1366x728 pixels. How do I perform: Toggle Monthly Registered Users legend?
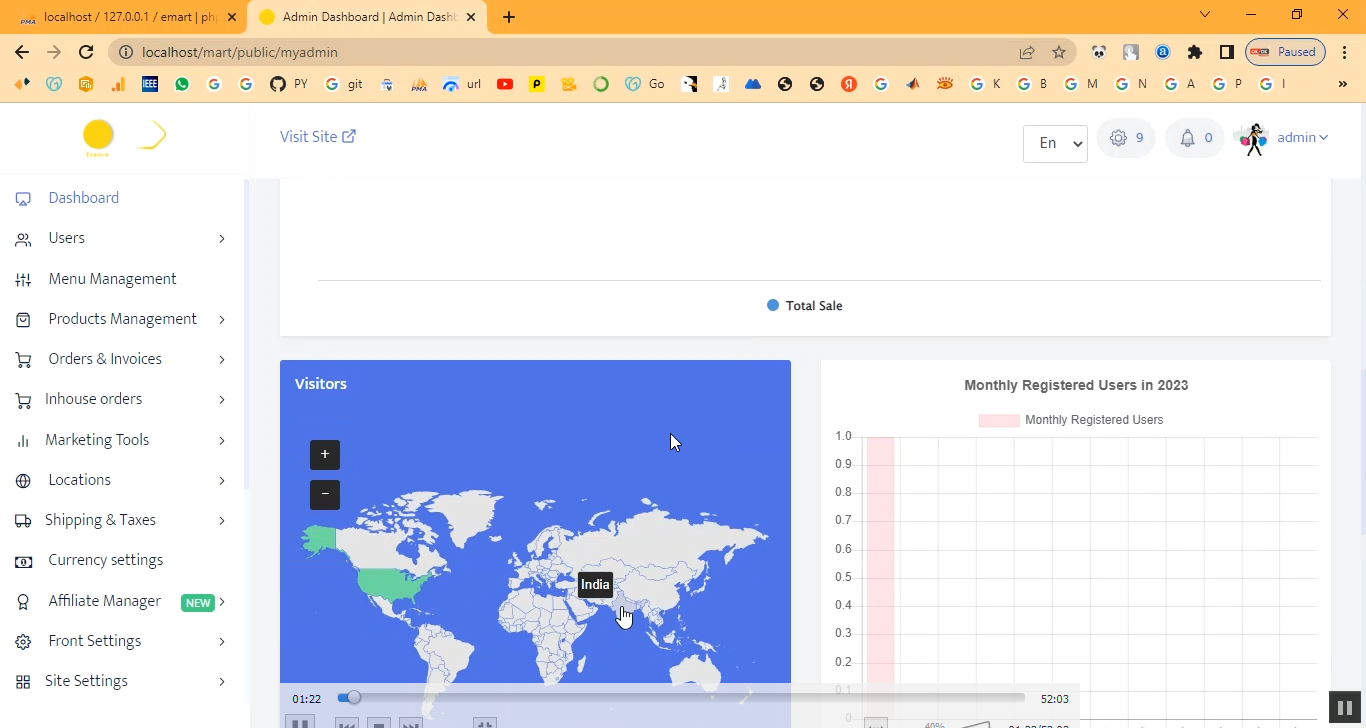tap(1071, 420)
